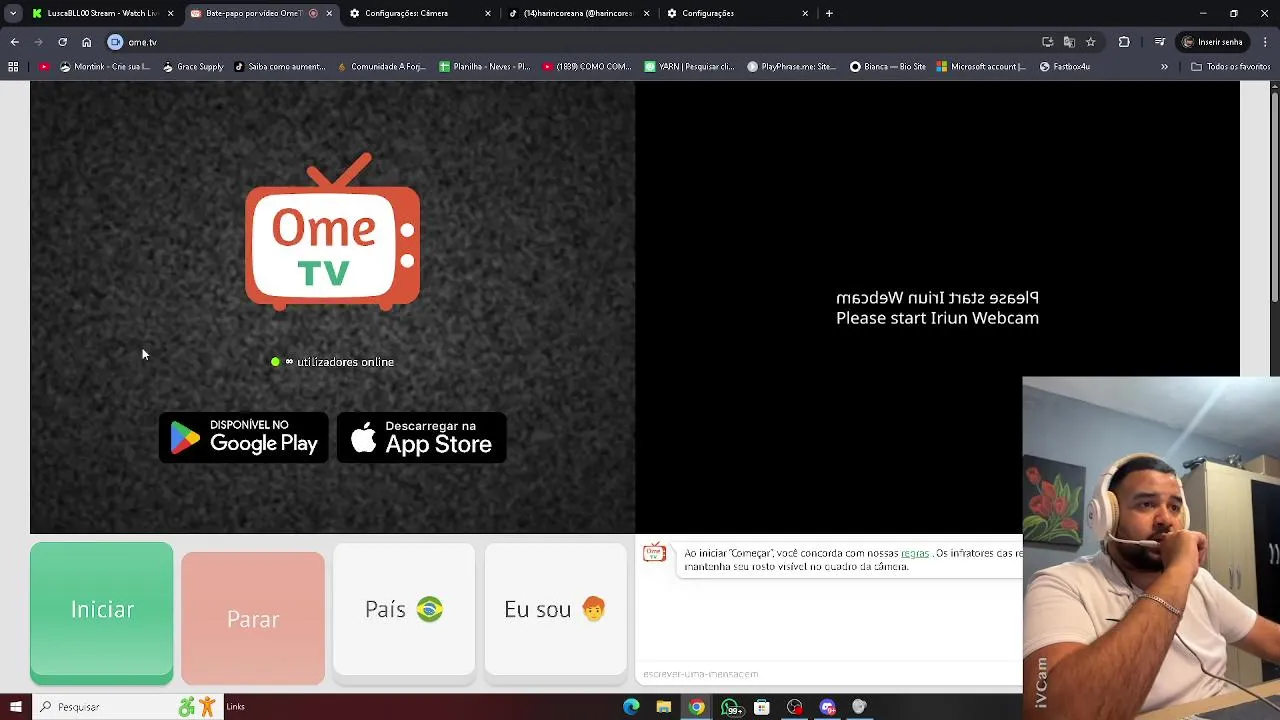Click the Ome TV logo
1280x720 pixels.
pyautogui.click(x=332, y=232)
